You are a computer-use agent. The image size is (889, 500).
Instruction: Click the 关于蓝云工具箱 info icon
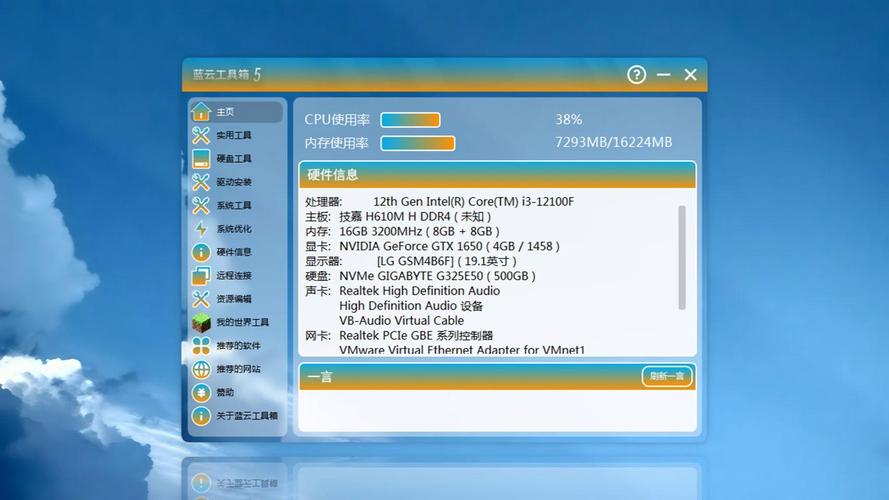201,416
